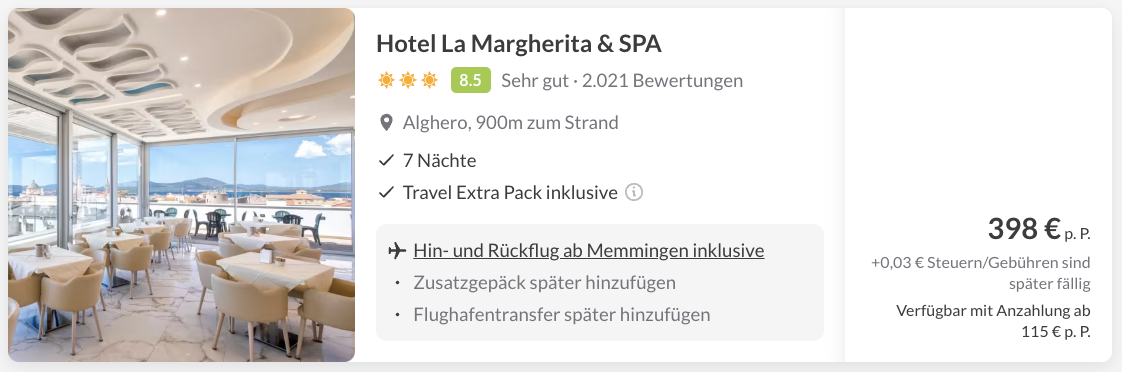This screenshot has width=1122, height=372.
Task: Open the 2.021 Bewertungen reviews text
Action: coord(662,81)
